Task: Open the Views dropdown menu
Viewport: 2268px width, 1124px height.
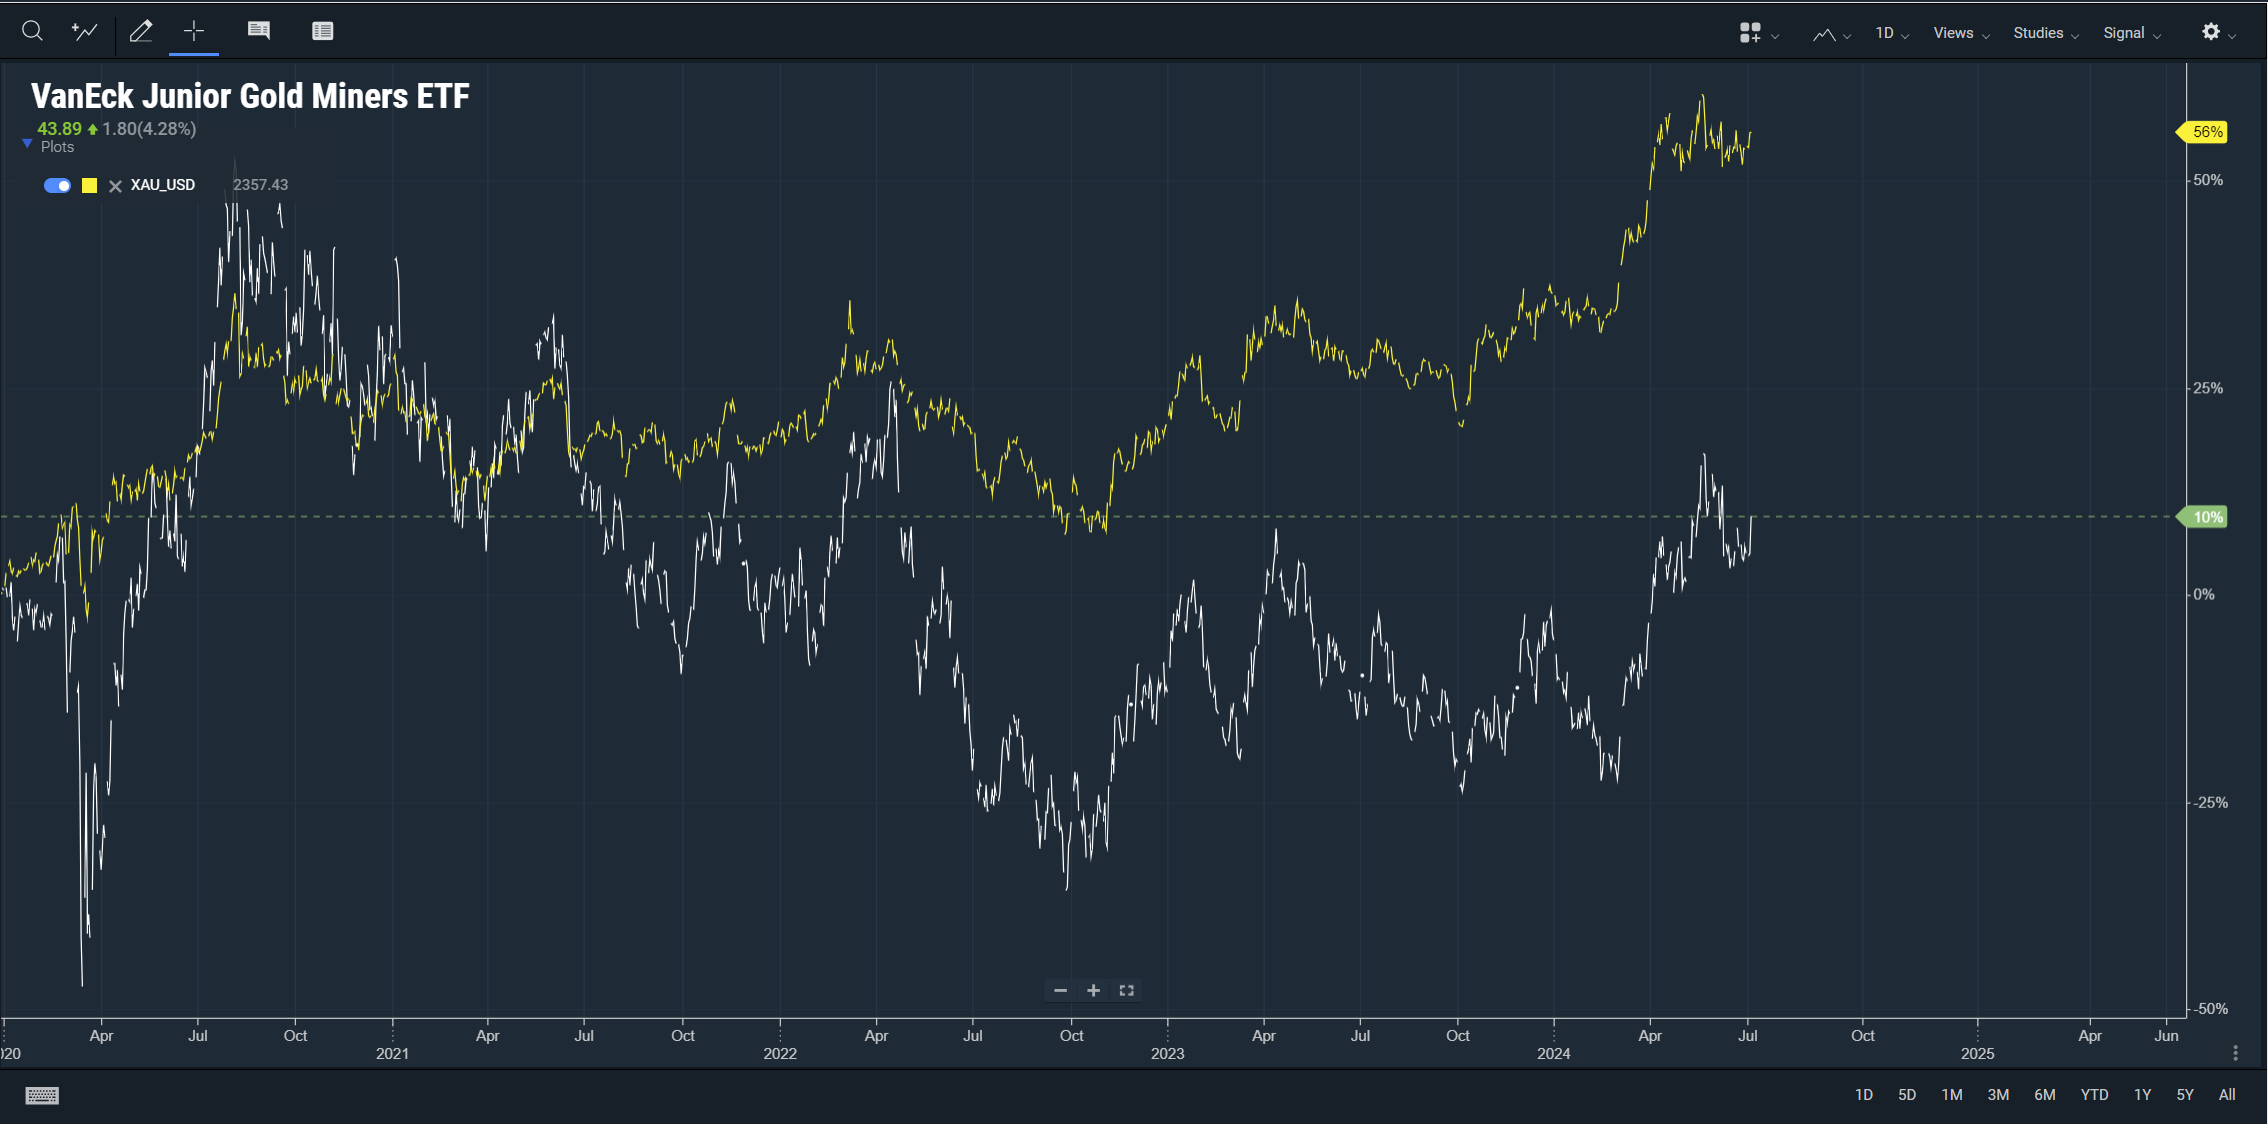Action: pyautogui.click(x=1961, y=33)
